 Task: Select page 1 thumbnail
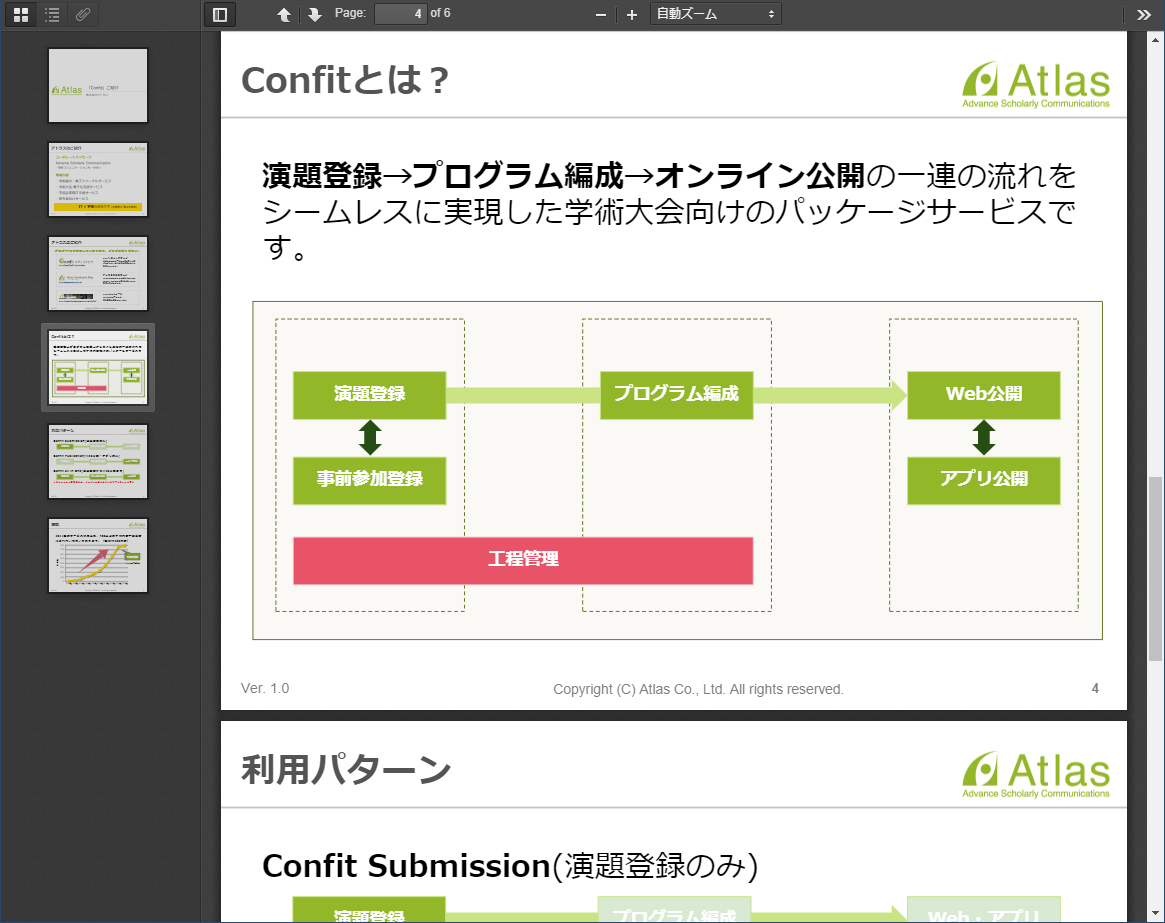click(98, 86)
